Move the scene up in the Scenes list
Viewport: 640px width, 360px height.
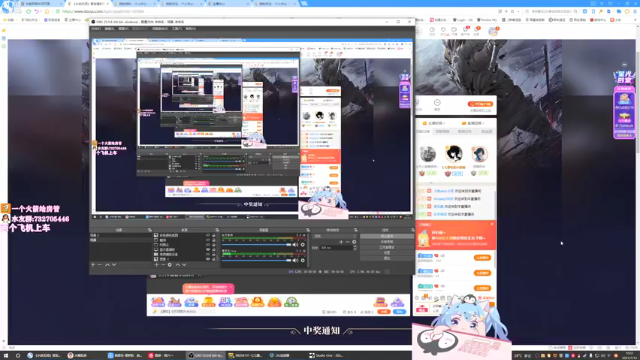107,264
